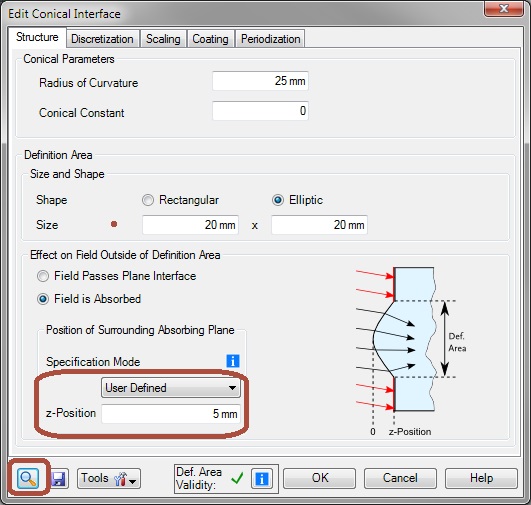Click the Def. Area Validity info icon
The image size is (531, 505).
pyautogui.click(x=261, y=479)
